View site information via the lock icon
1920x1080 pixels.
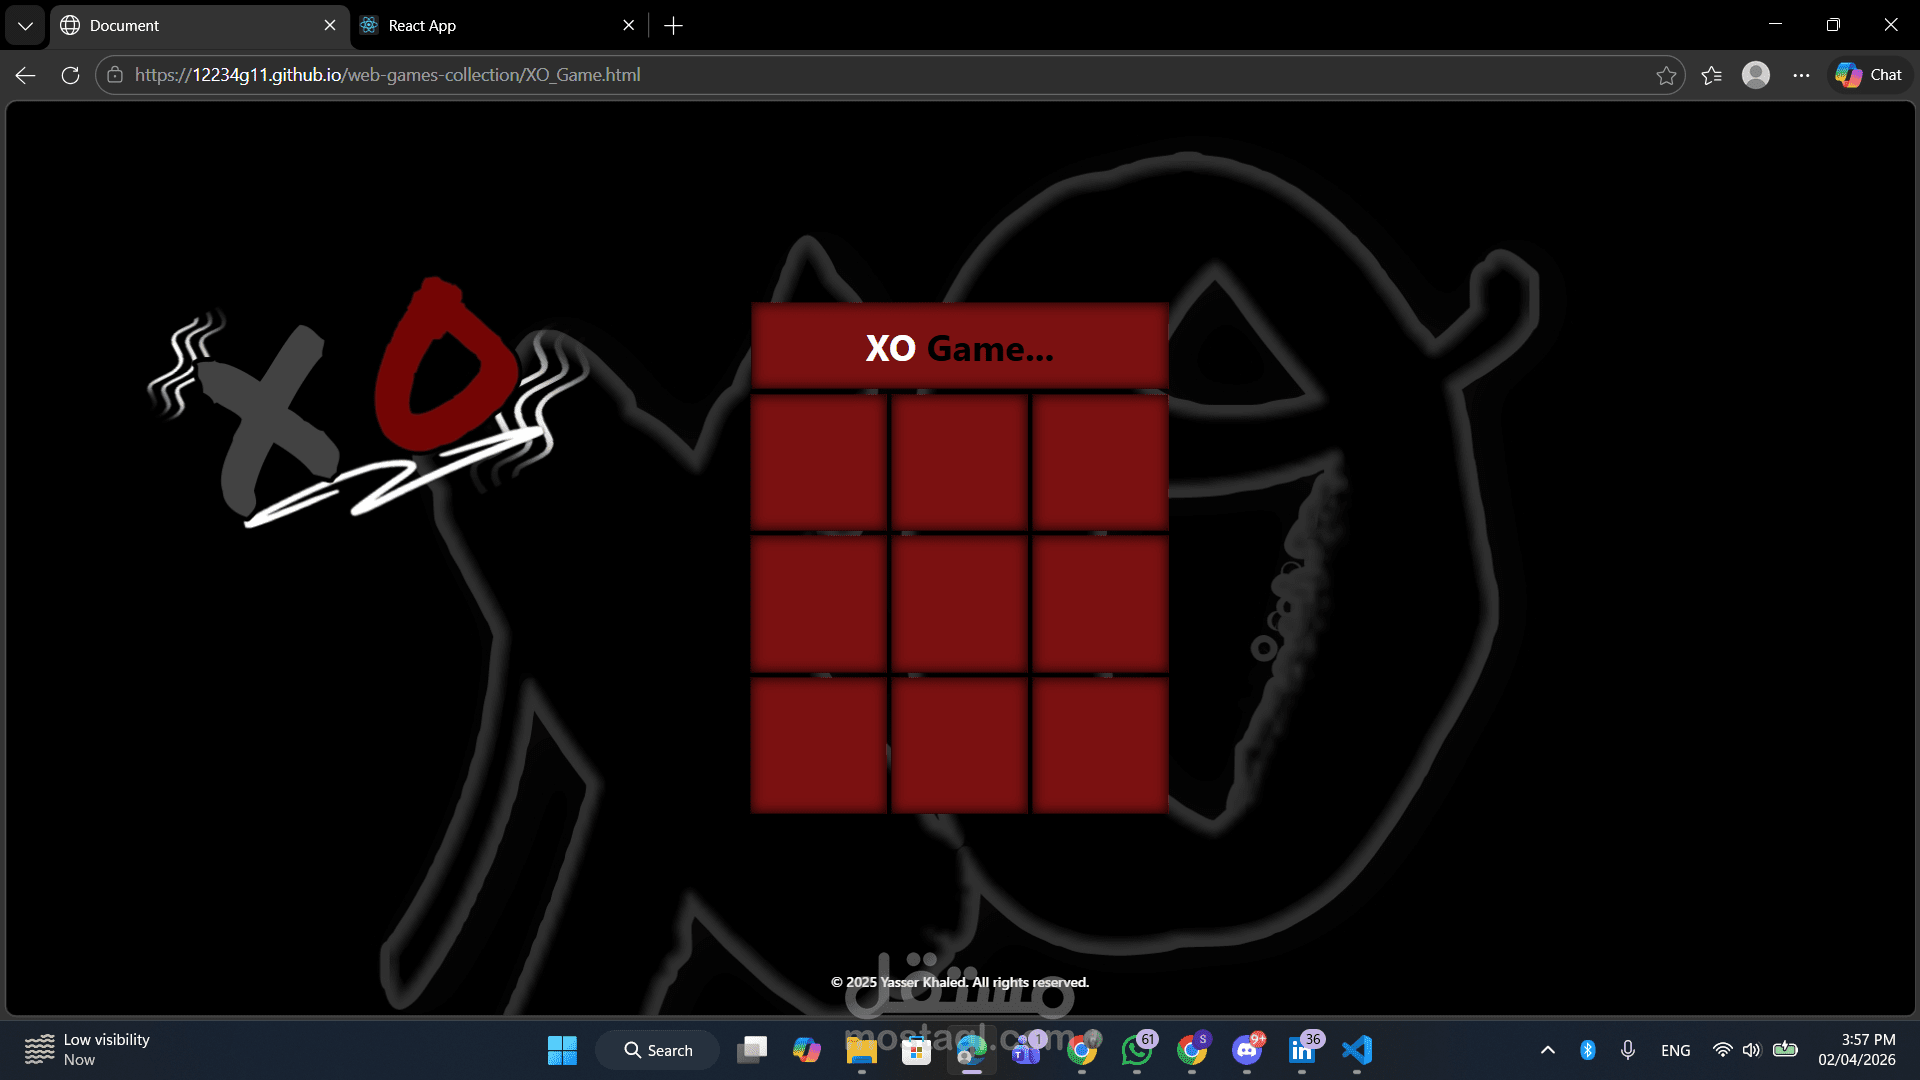coord(115,75)
